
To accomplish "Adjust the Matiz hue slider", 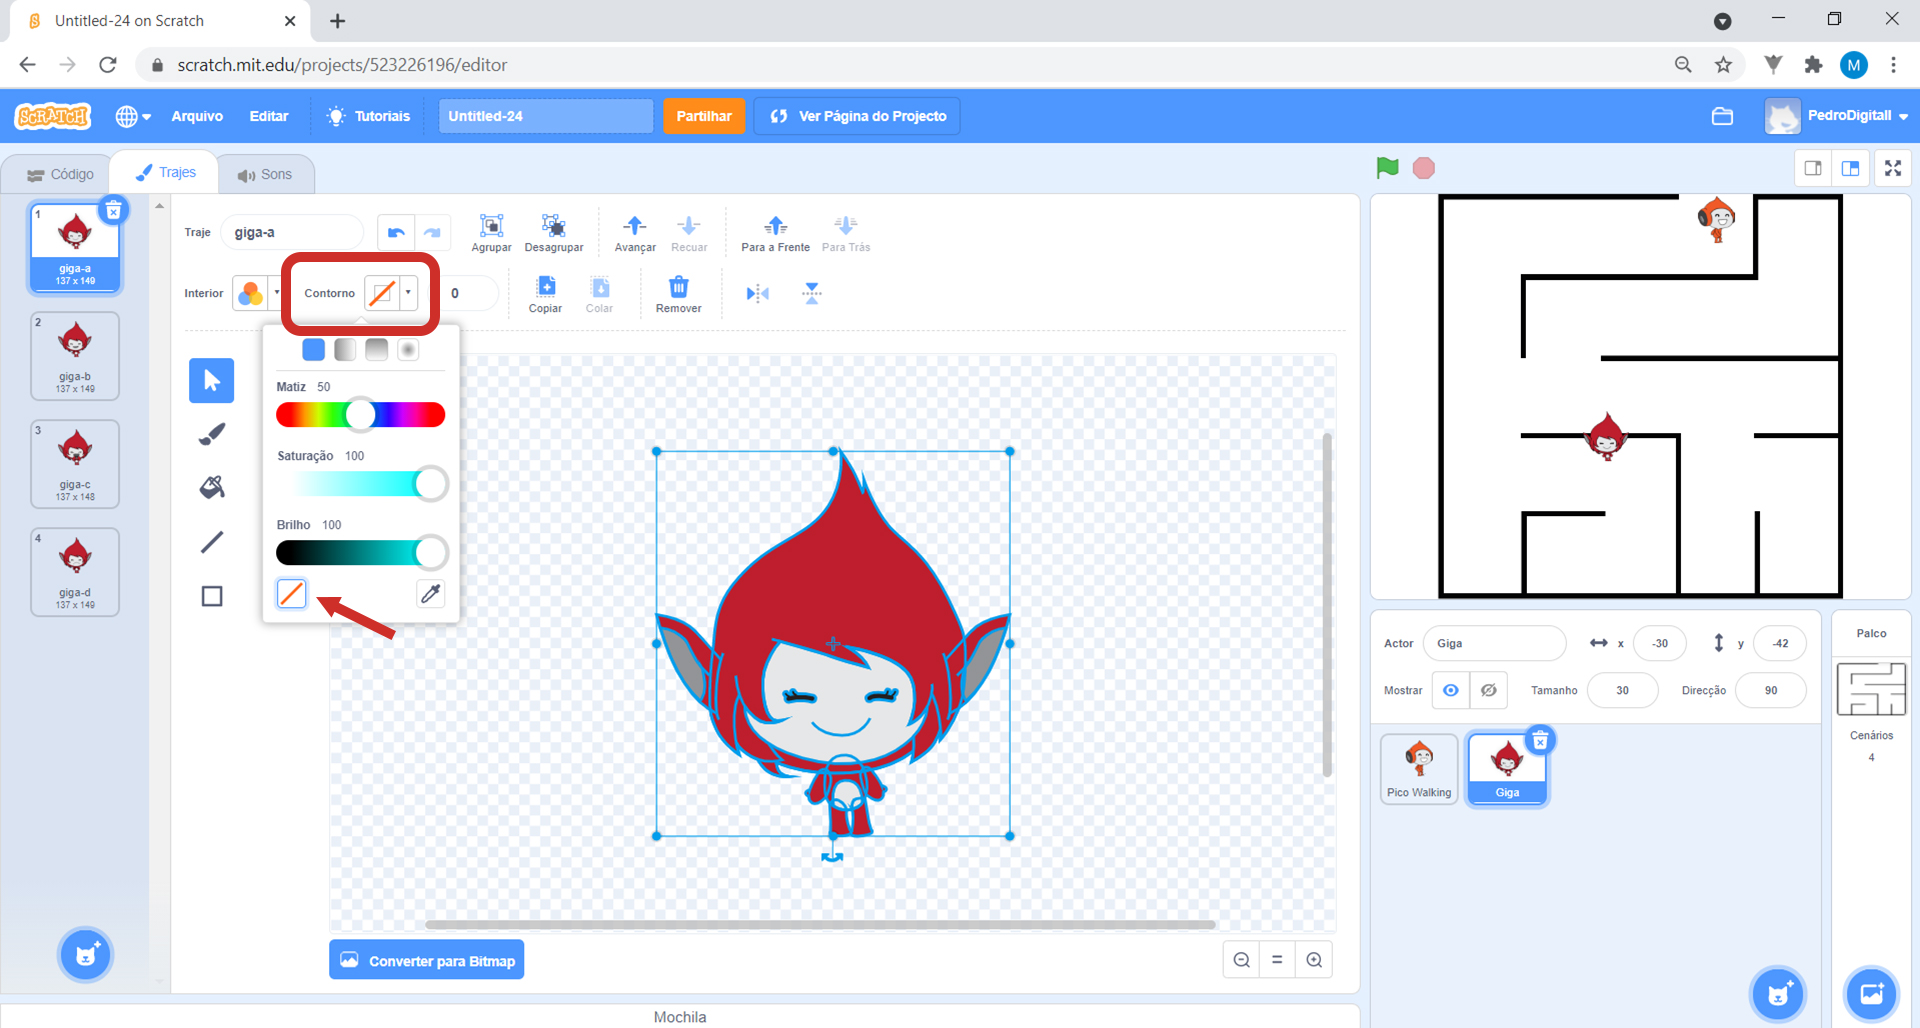I will 360,414.
